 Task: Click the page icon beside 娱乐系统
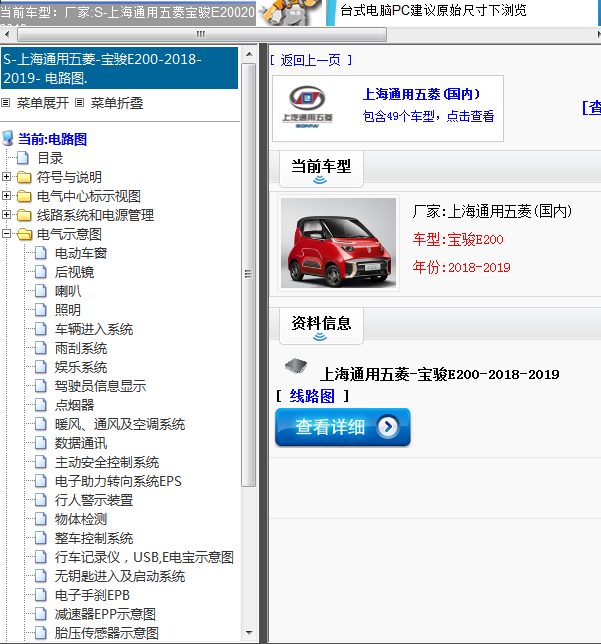[x=40, y=367]
